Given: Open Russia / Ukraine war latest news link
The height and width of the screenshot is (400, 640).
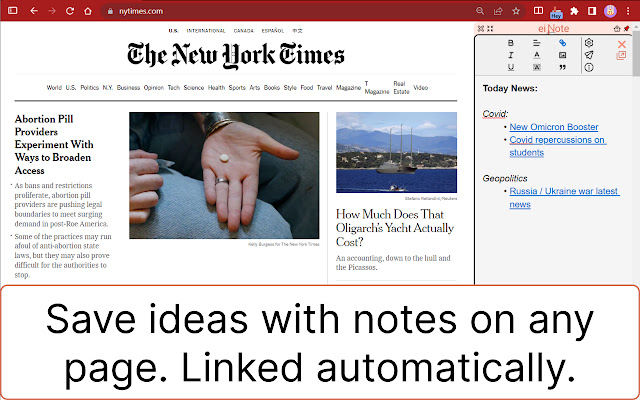Looking at the screenshot, I should click(564, 198).
